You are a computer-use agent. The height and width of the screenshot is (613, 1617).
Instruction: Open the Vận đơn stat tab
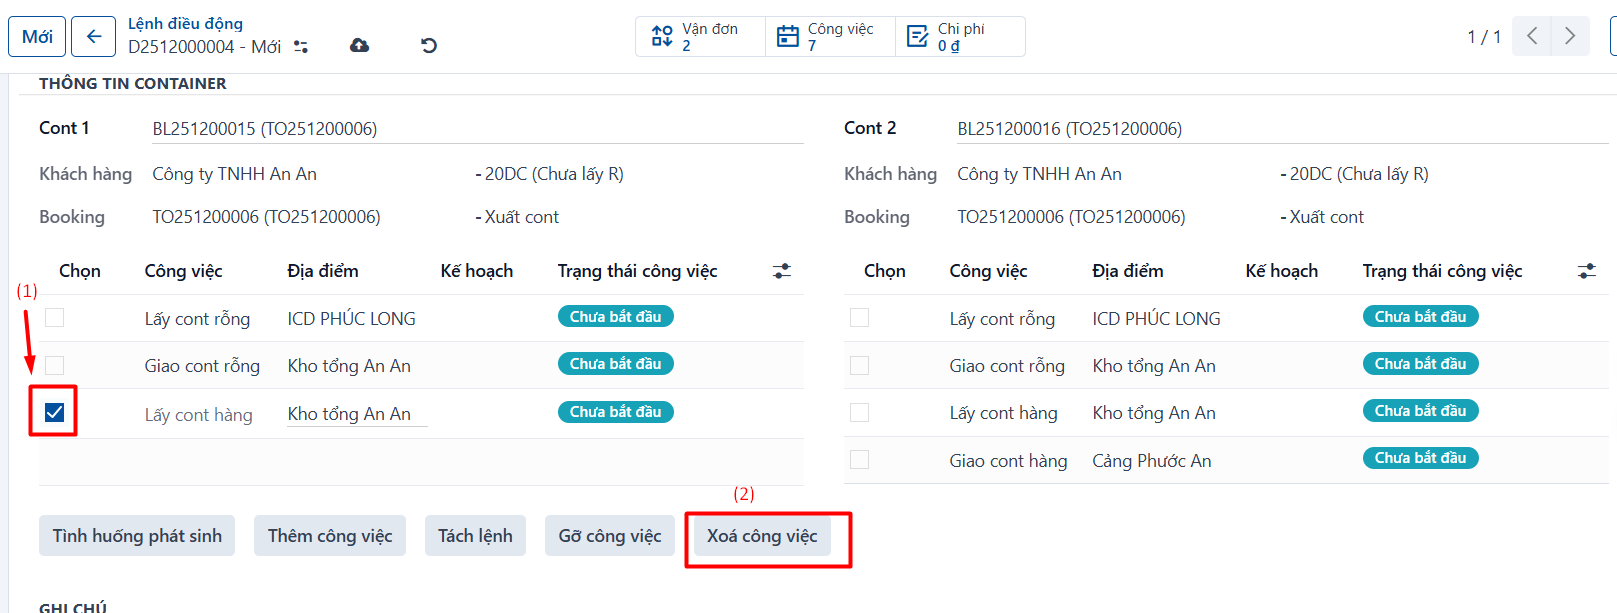pos(701,37)
